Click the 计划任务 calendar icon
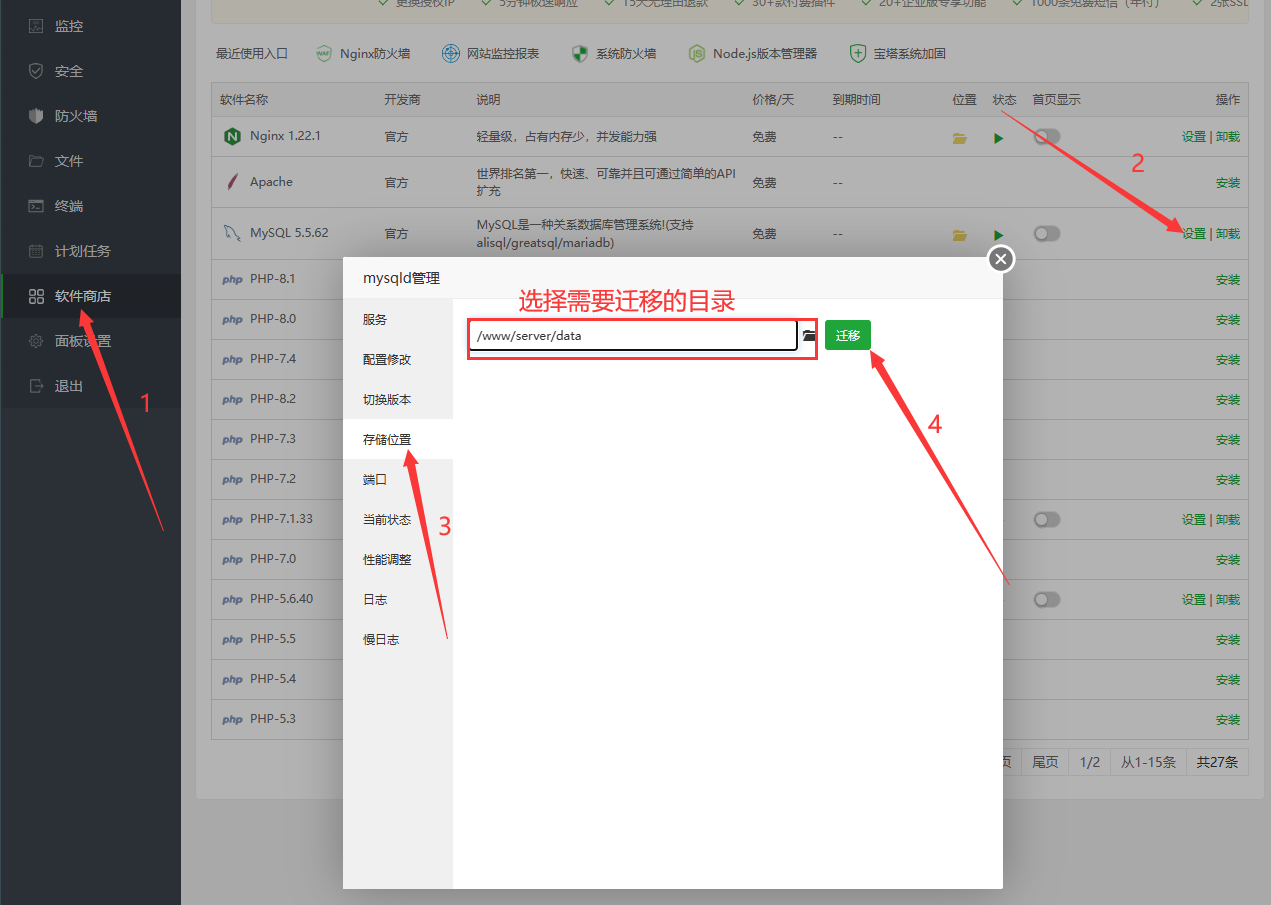Viewport: 1271px width, 905px height. pos(36,251)
